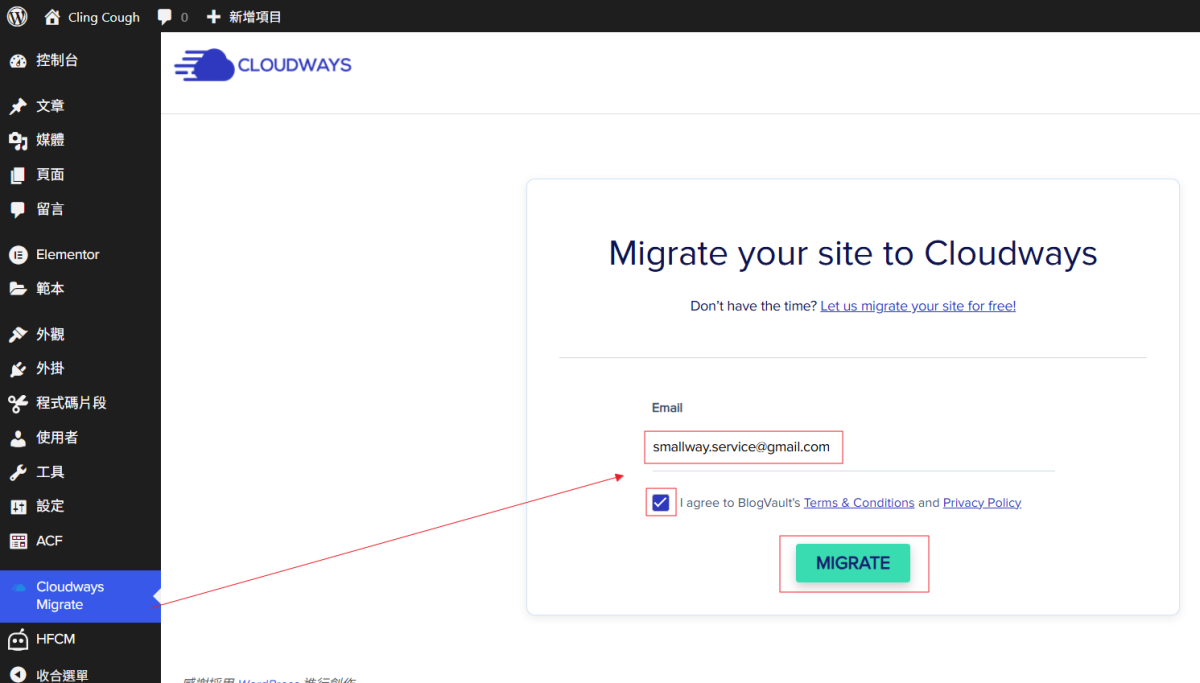Open the Cling Cough site home icon
Viewport: 1200px width, 683px height.
click(x=52, y=17)
